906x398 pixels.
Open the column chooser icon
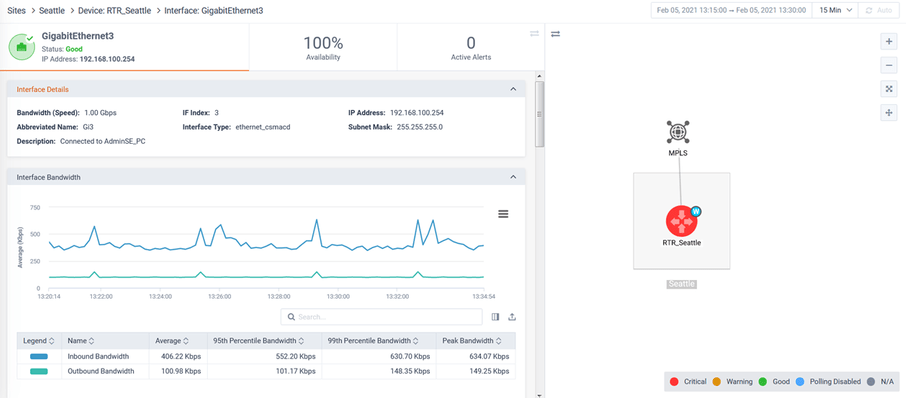click(x=495, y=317)
